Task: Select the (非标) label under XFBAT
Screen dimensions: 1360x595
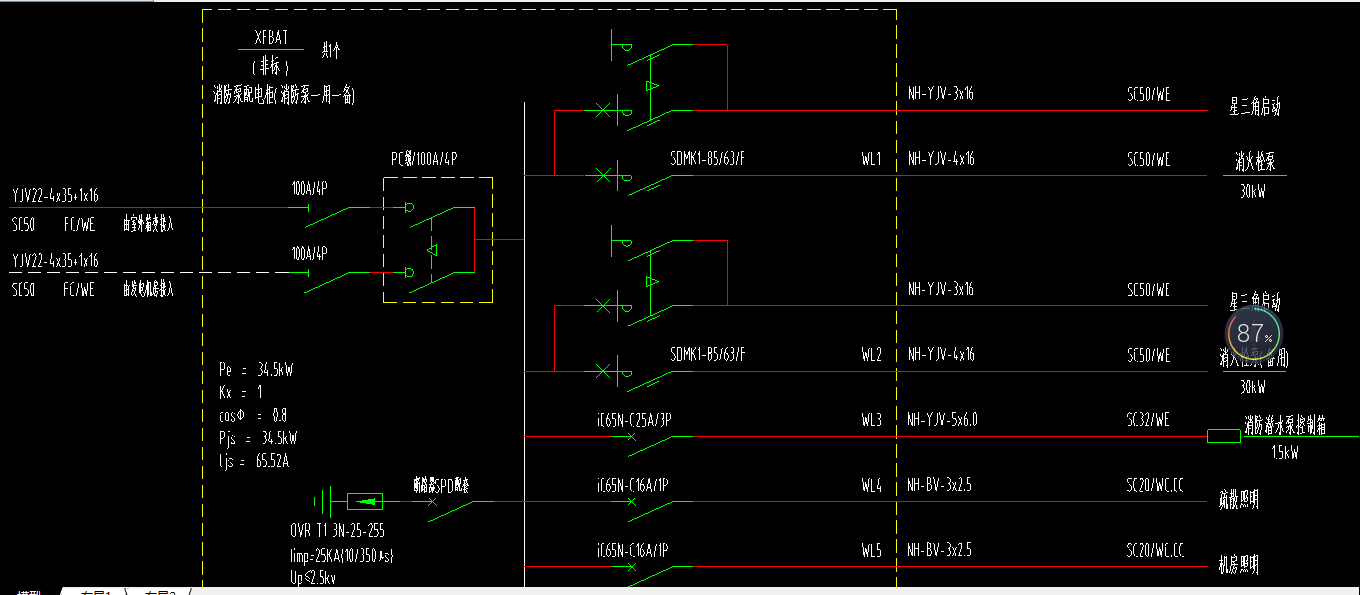Action: [x=270, y=68]
